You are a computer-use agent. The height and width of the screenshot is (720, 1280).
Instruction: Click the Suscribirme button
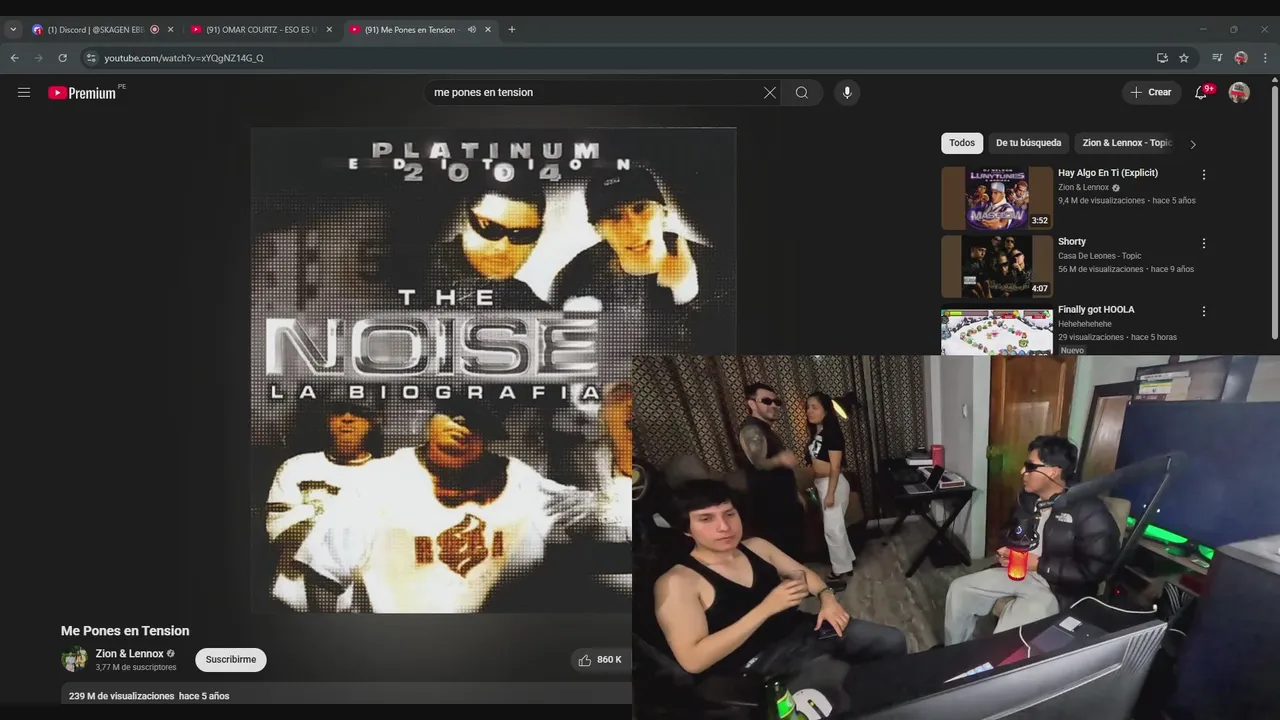[231, 659]
